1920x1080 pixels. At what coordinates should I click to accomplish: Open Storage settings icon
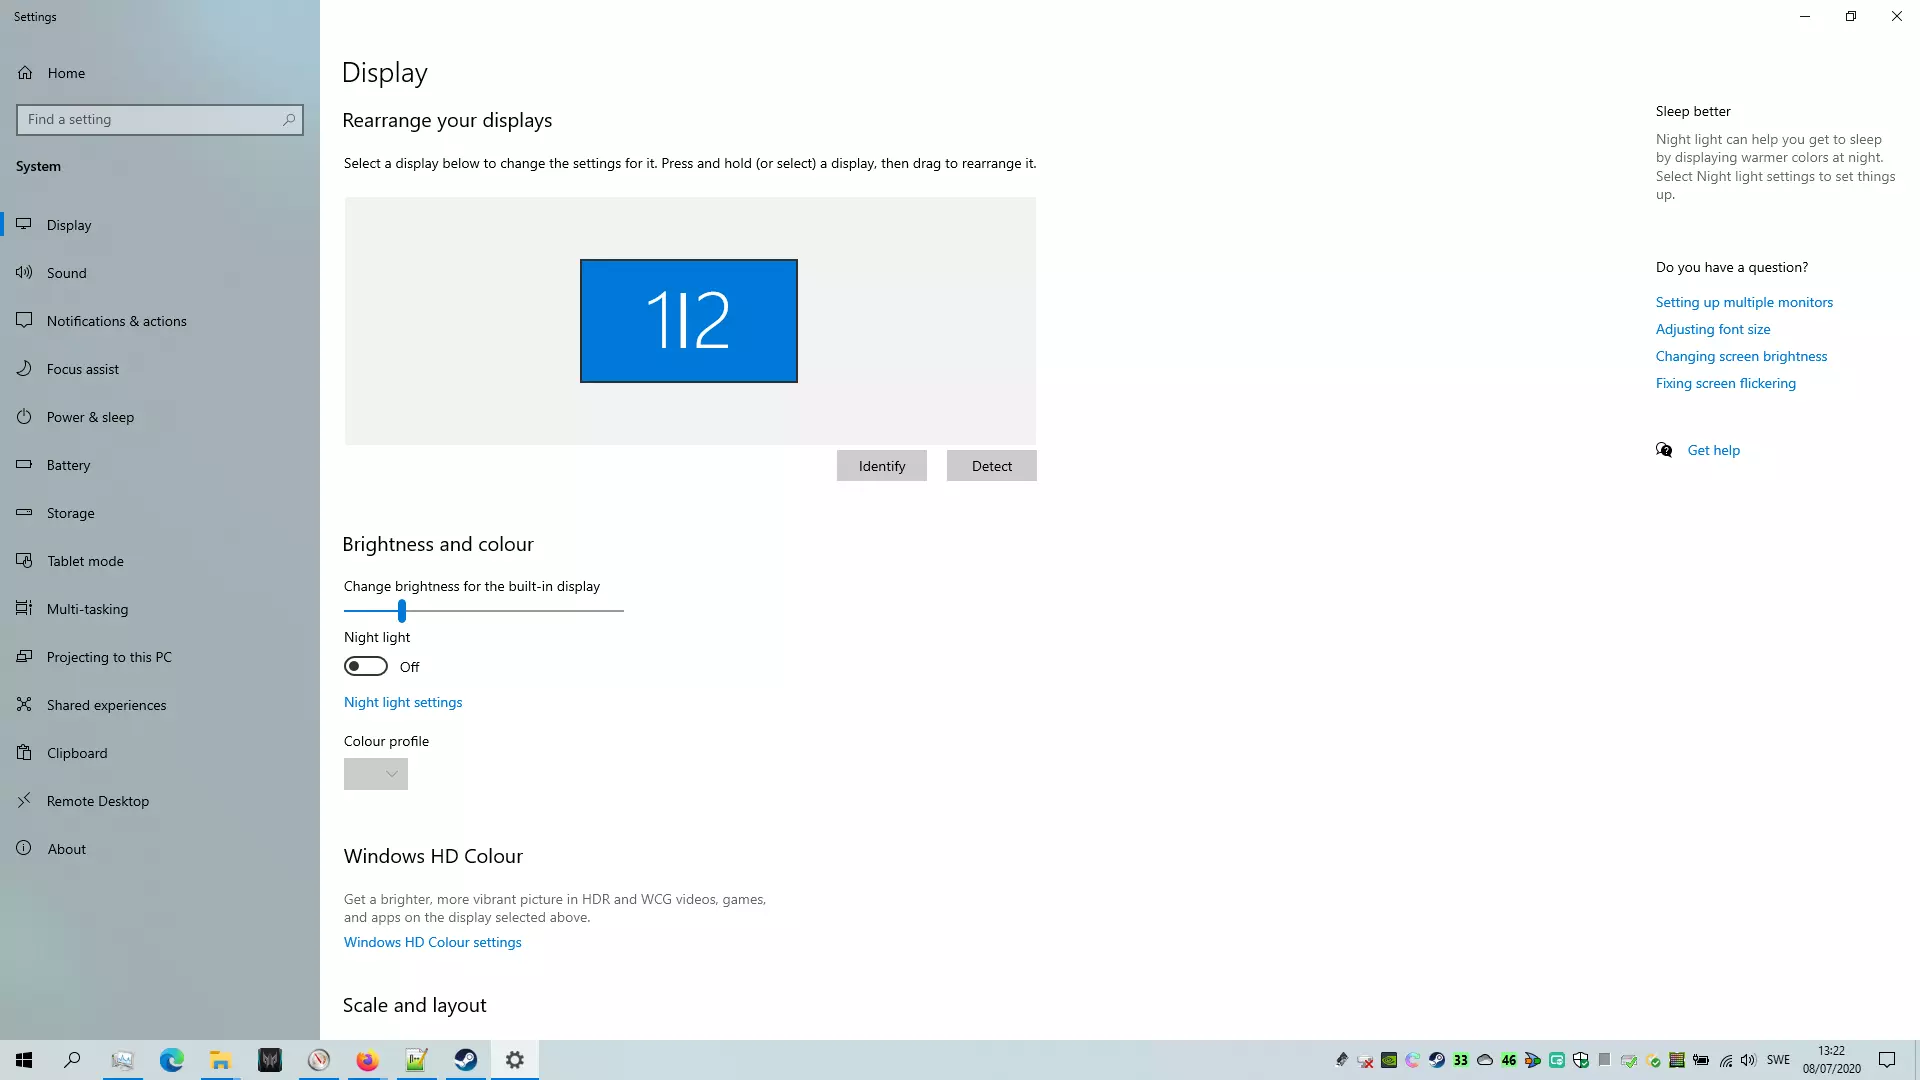pyautogui.click(x=24, y=513)
